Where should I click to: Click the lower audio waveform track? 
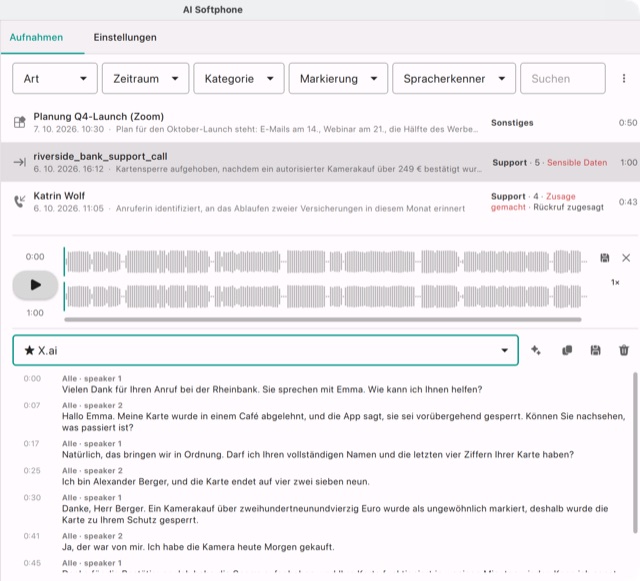tap(325, 296)
